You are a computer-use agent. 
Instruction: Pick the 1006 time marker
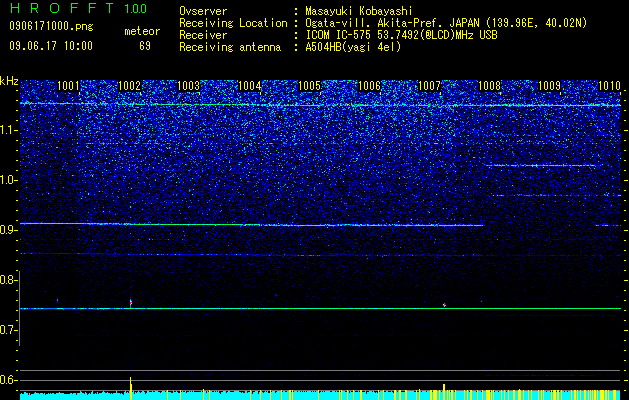369,85
